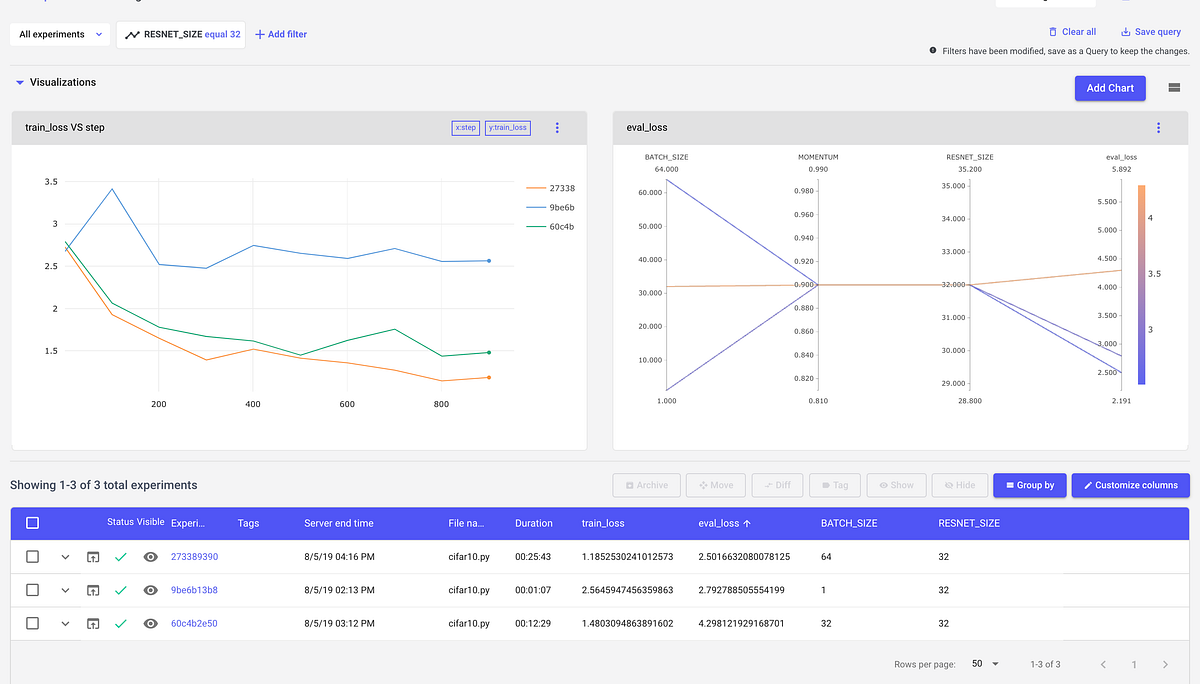Click the list layout icon beside Add Chart

[1174, 88]
